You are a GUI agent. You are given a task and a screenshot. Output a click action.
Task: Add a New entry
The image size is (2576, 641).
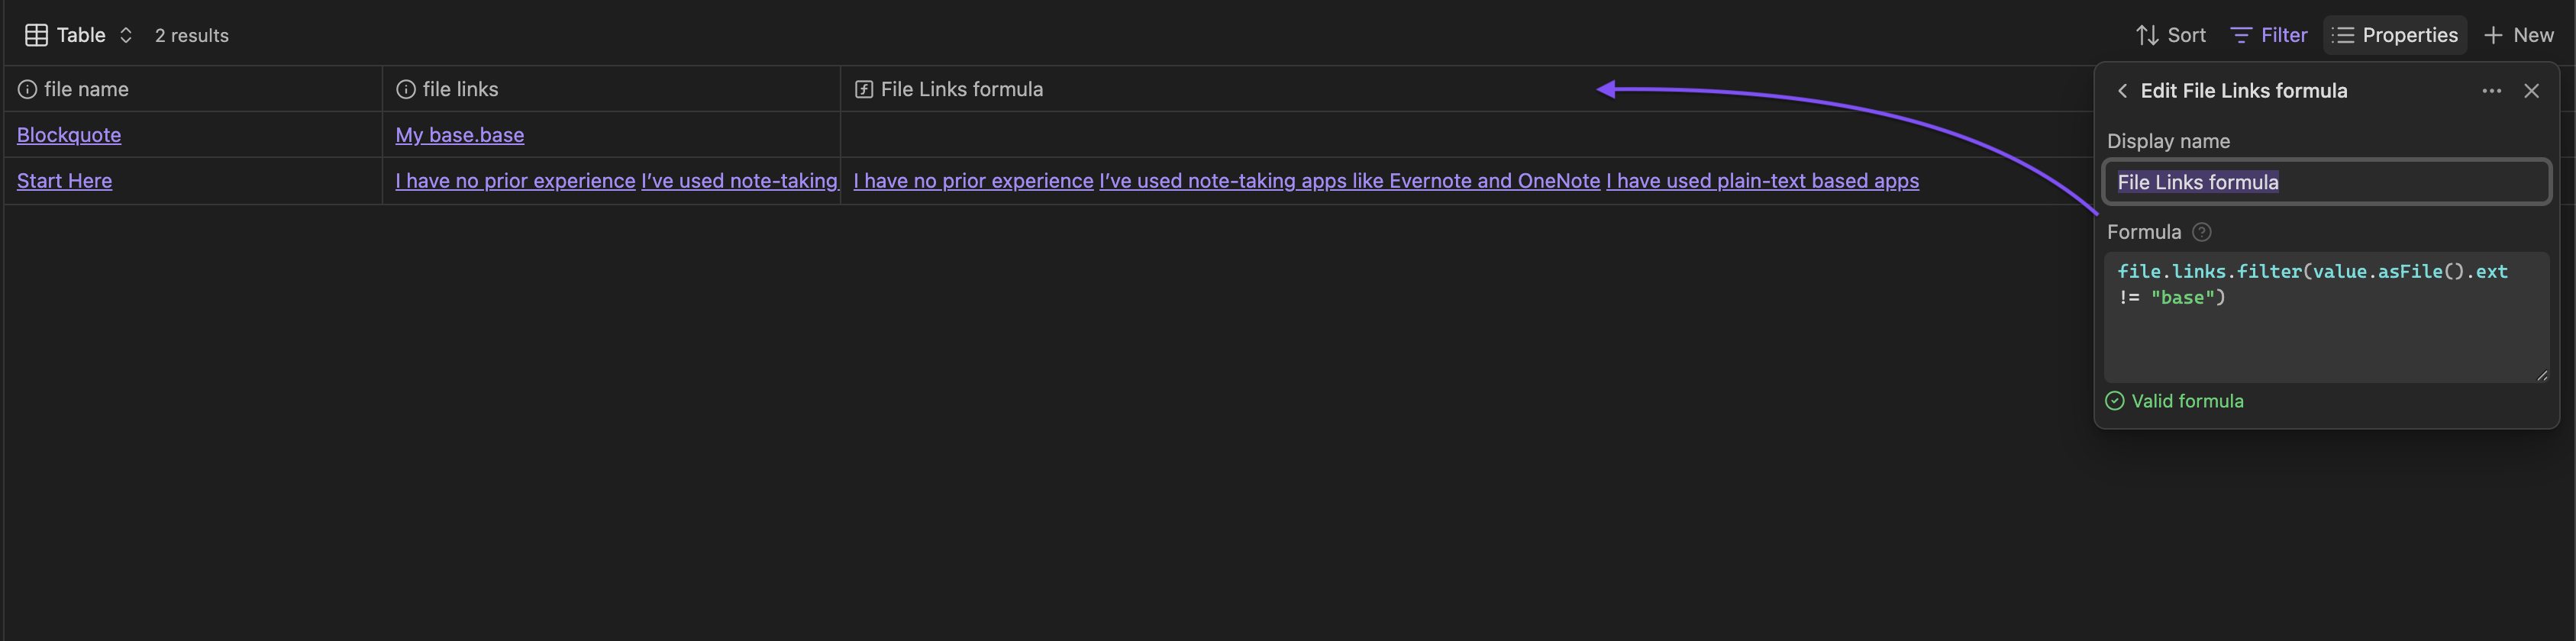[2519, 35]
